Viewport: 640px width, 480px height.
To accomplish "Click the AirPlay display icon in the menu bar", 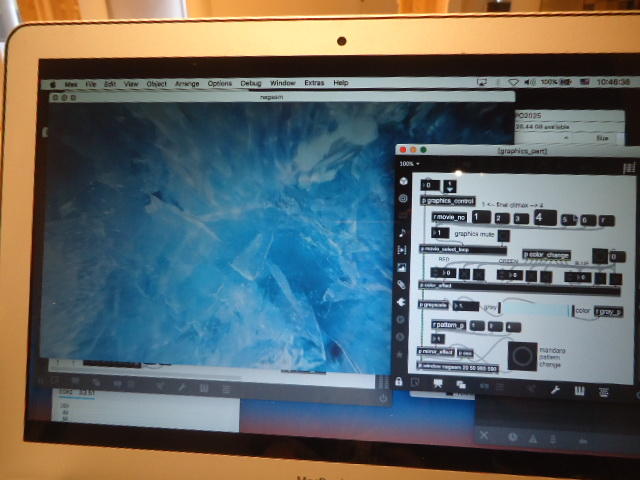I will coord(482,82).
